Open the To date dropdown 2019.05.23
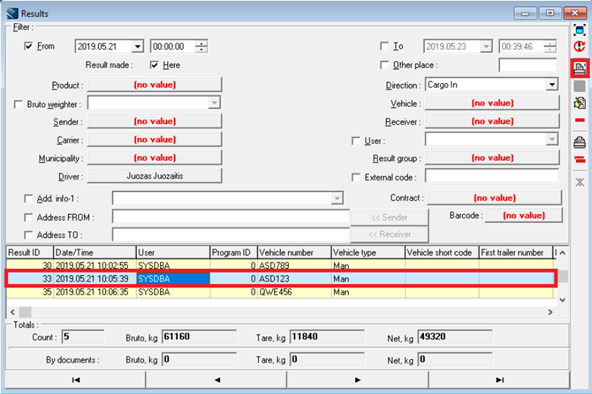Image resolution: width=592 pixels, height=394 pixels. pos(486,46)
